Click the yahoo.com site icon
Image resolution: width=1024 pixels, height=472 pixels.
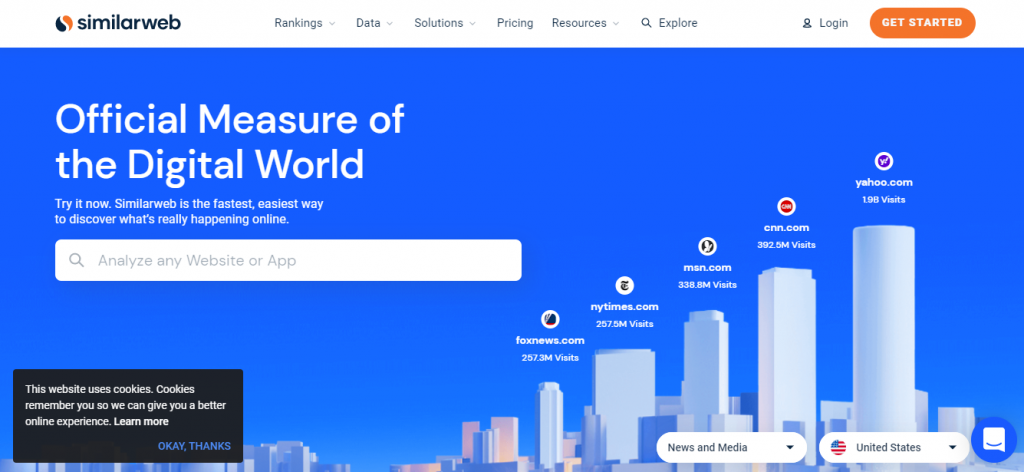(x=884, y=161)
